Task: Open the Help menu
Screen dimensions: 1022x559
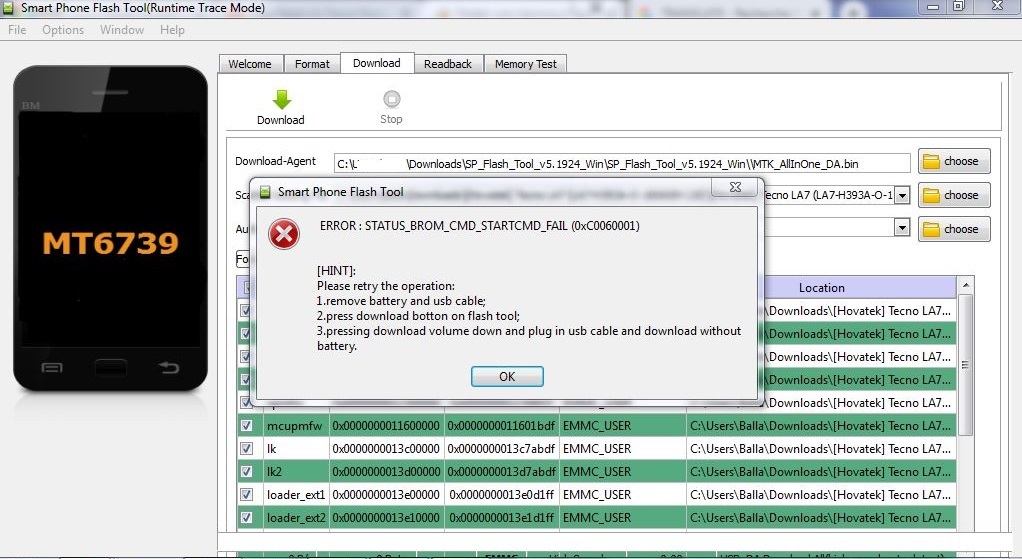Action: coord(172,30)
